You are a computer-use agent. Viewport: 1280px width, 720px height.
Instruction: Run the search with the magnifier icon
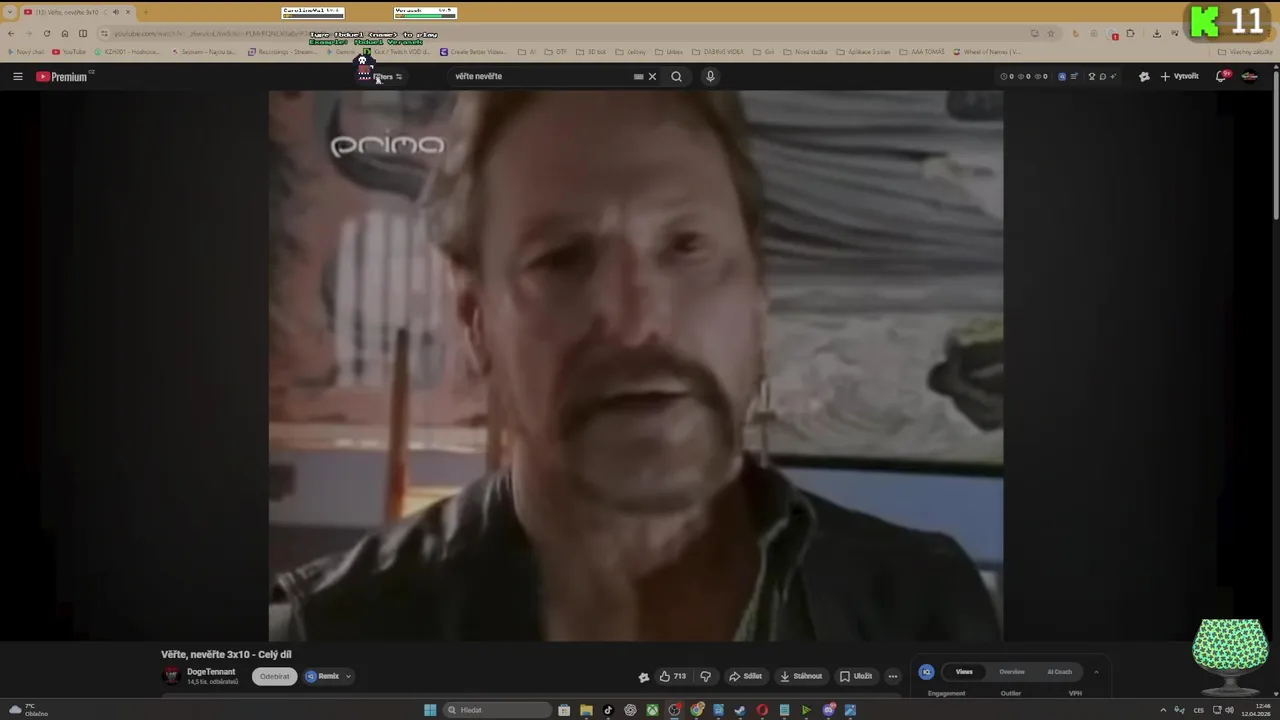click(676, 76)
